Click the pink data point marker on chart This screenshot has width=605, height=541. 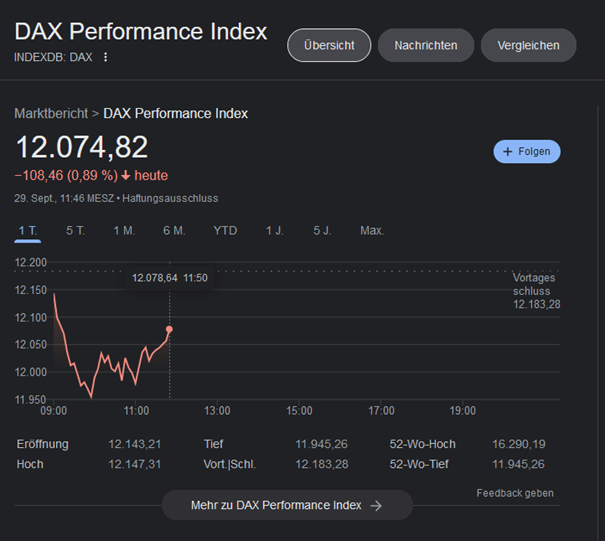pyautogui.click(x=169, y=329)
